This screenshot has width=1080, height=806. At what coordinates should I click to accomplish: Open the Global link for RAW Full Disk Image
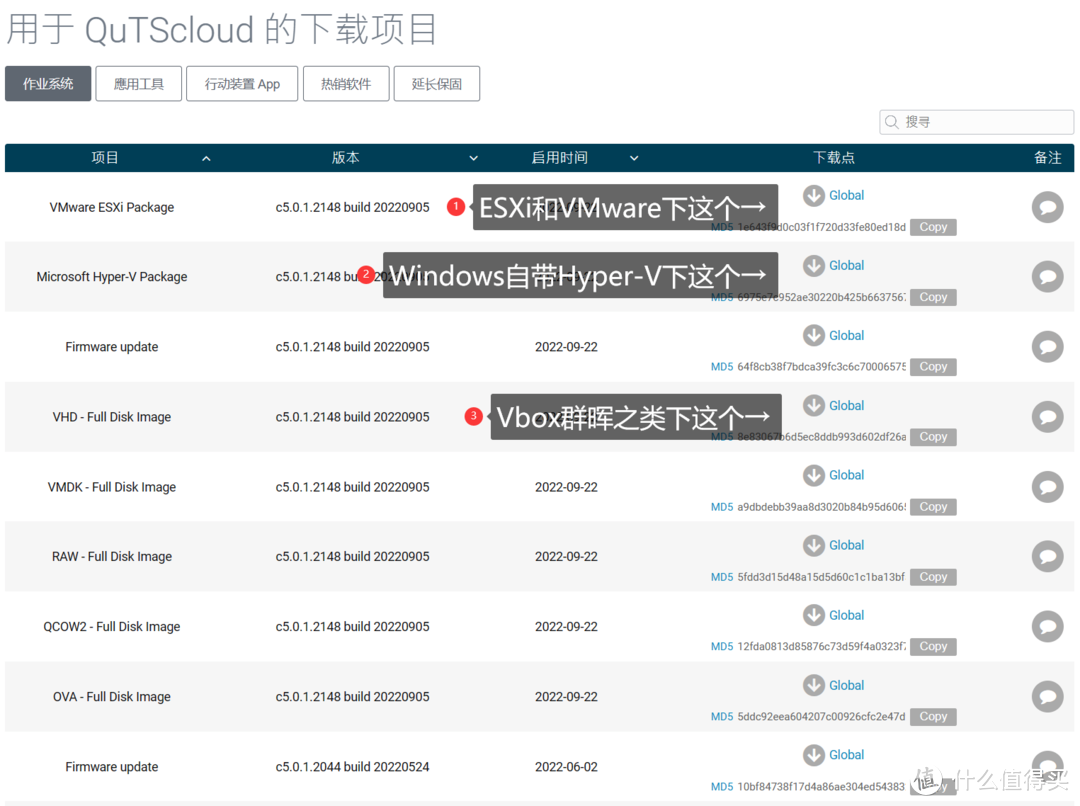pyautogui.click(x=847, y=546)
